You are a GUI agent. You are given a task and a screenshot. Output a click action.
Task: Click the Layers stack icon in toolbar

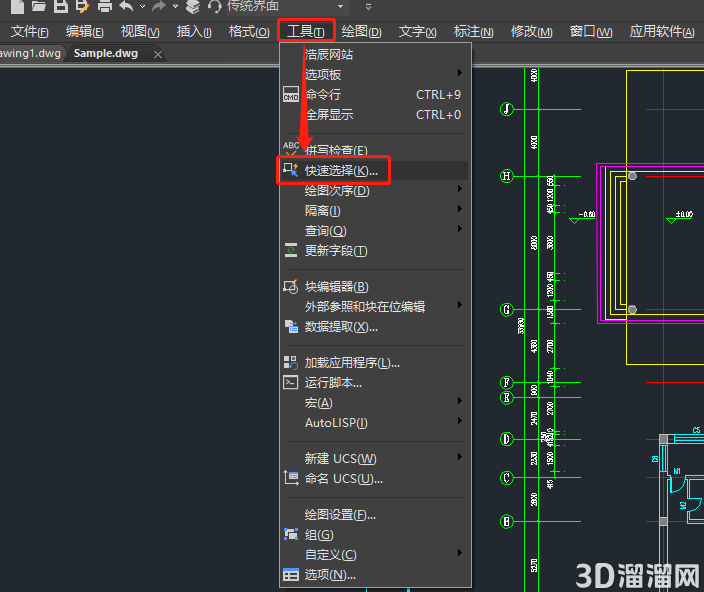[x=193, y=6]
